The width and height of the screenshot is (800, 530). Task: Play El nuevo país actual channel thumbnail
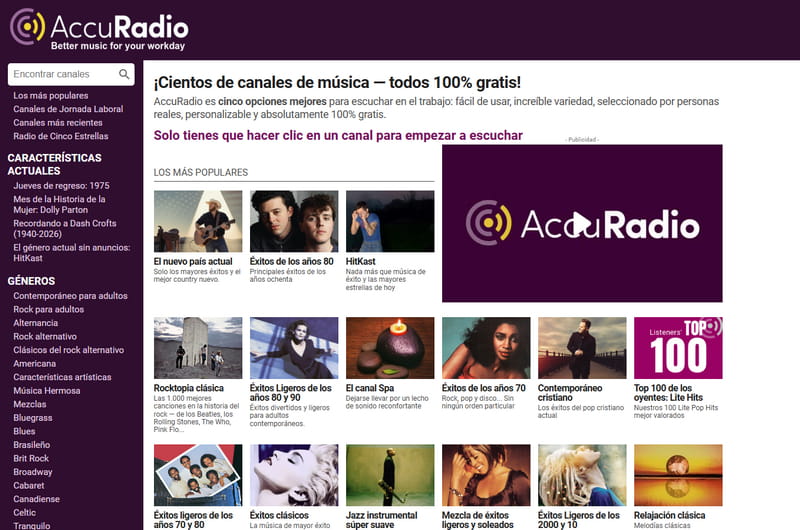tap(198, 221)
